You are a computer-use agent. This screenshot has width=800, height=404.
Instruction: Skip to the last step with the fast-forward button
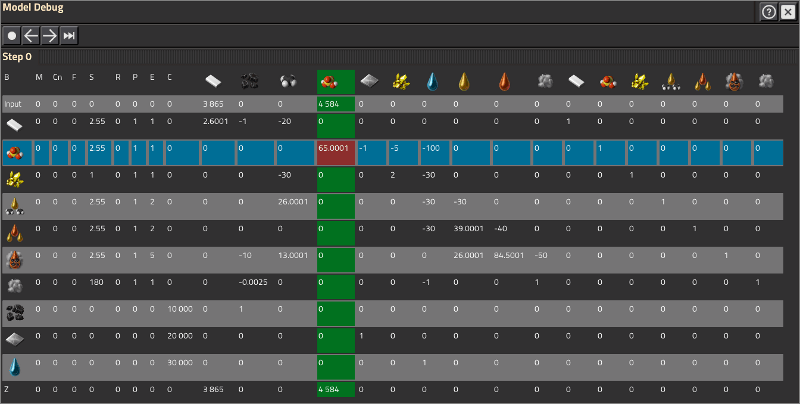coord(68,35)
